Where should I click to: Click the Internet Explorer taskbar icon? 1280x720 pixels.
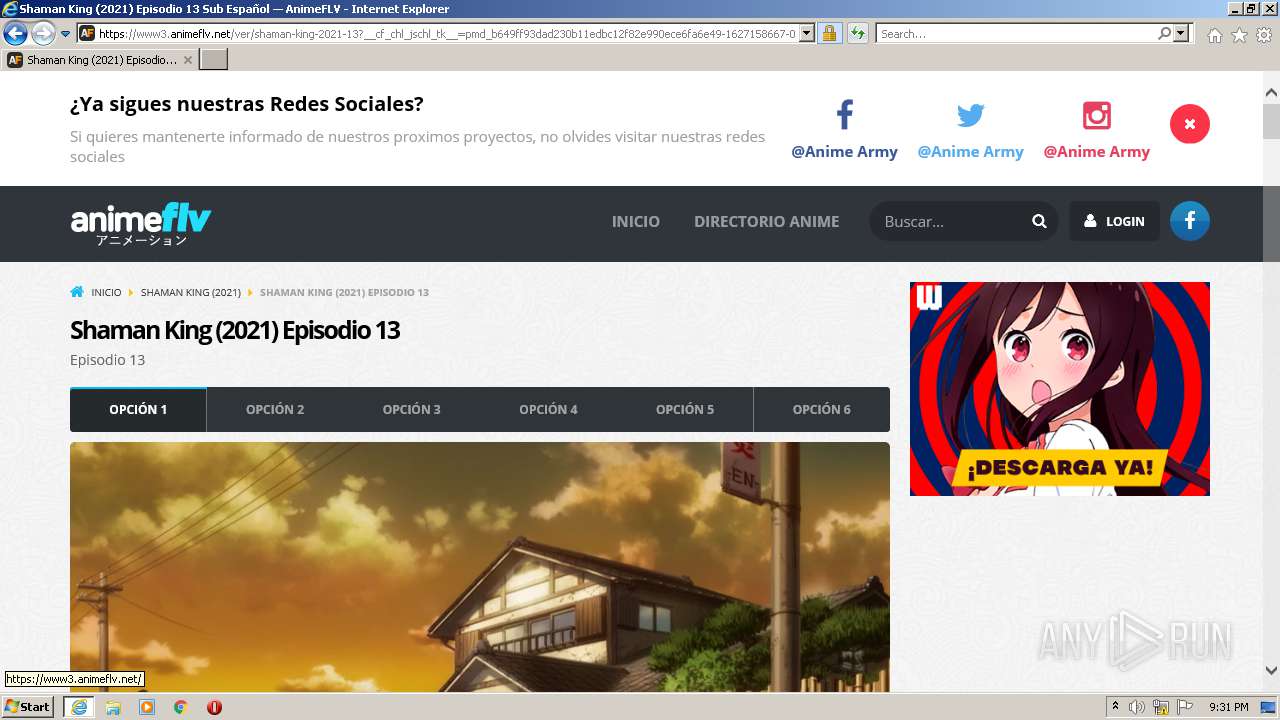click(x=78, y=707)
